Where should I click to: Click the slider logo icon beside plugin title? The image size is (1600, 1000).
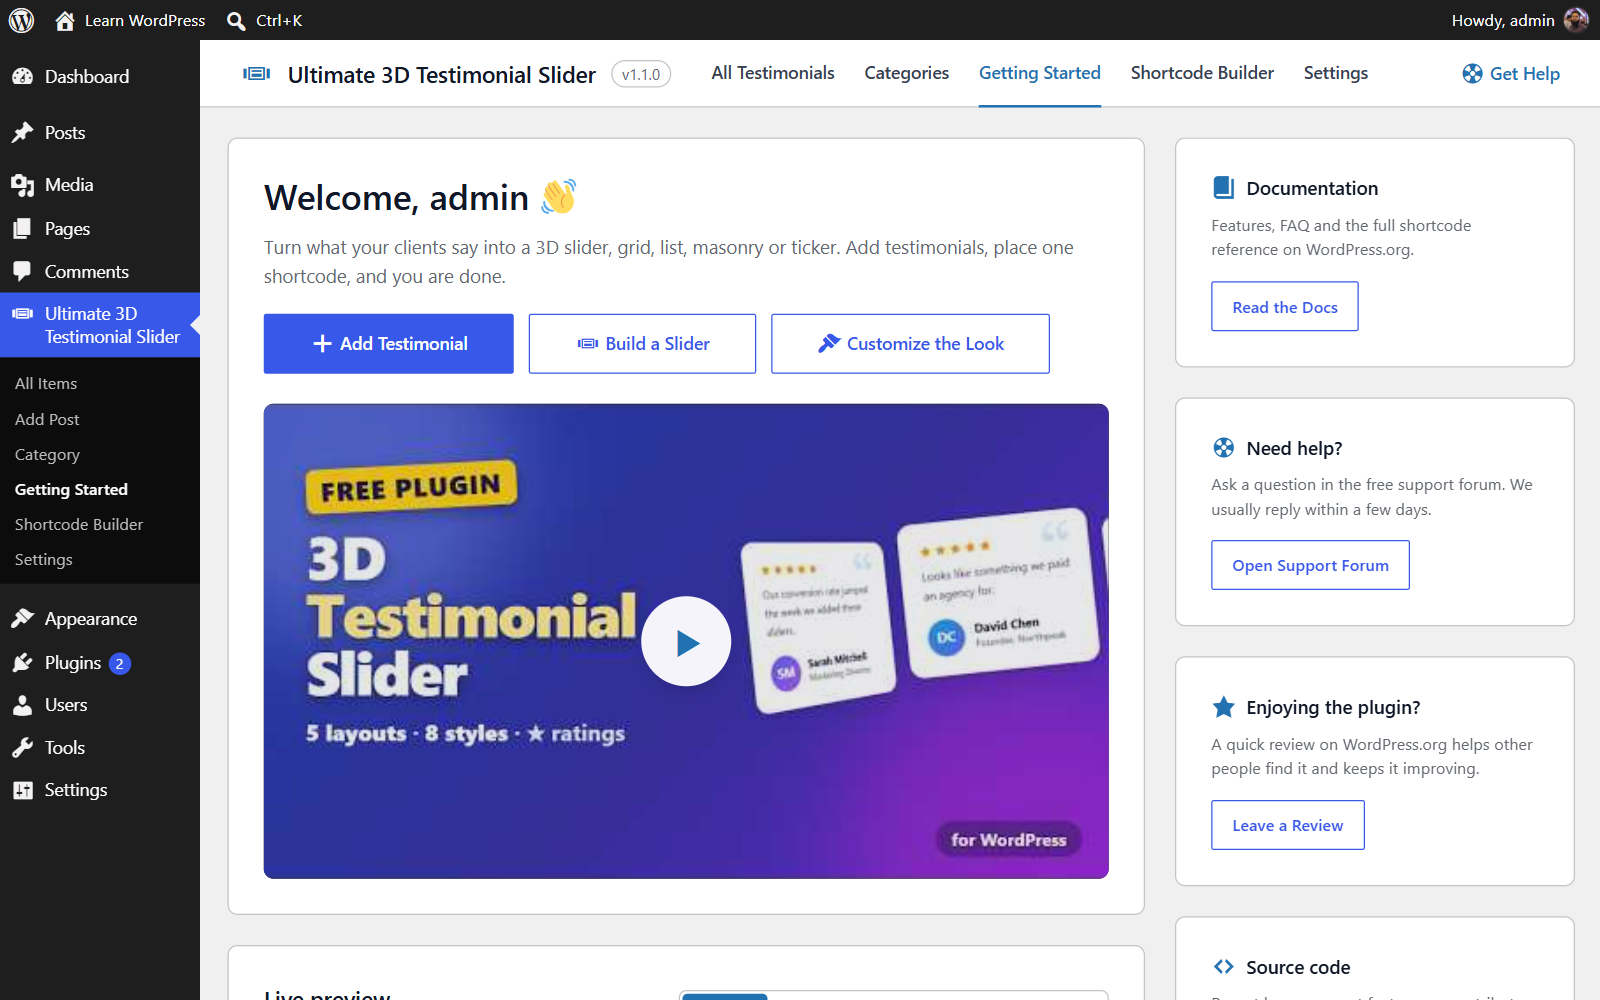click(257, 74)
